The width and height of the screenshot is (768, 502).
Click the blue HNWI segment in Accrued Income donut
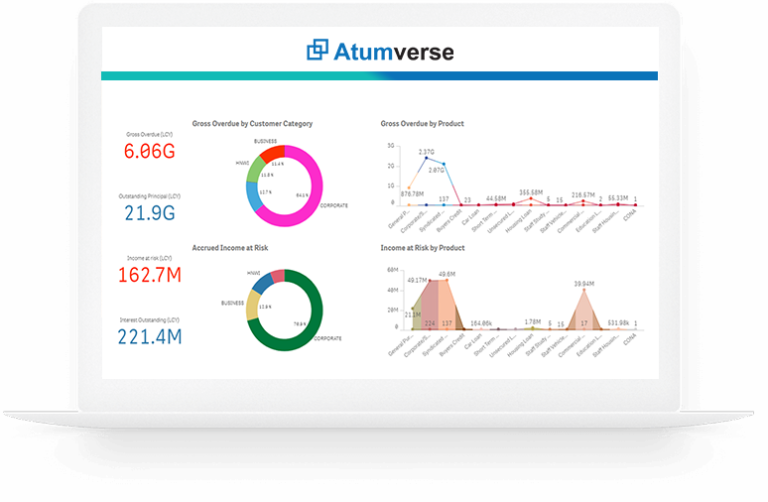[x=262, y=283]
